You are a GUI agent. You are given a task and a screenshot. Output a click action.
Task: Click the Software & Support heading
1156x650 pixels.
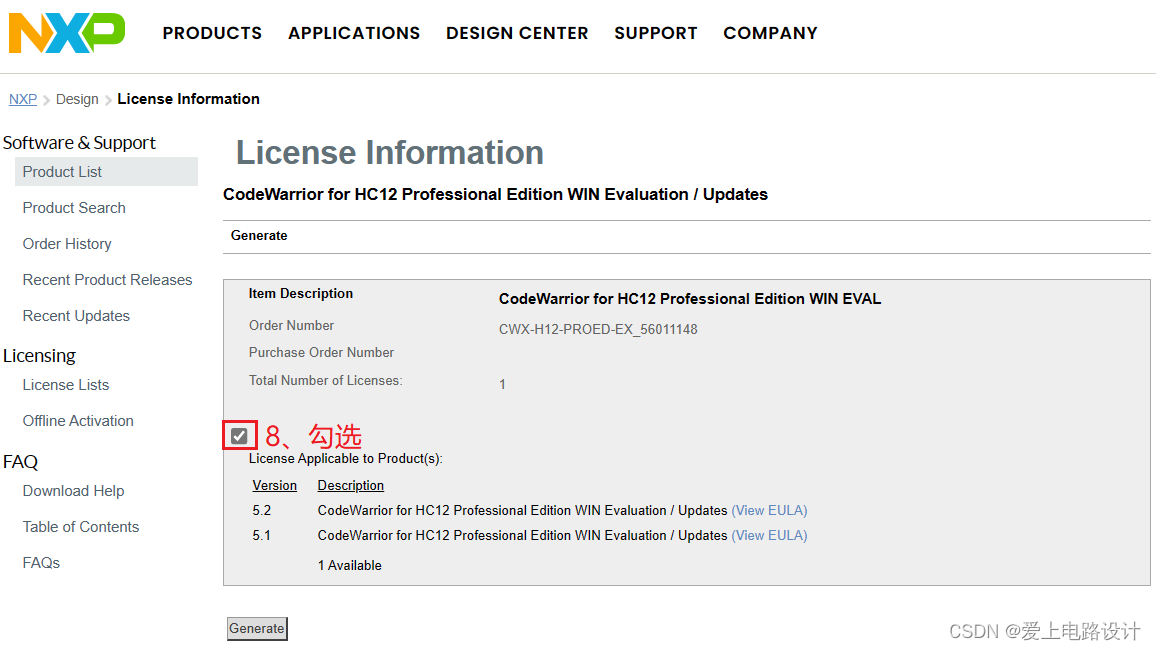point(79,142)
